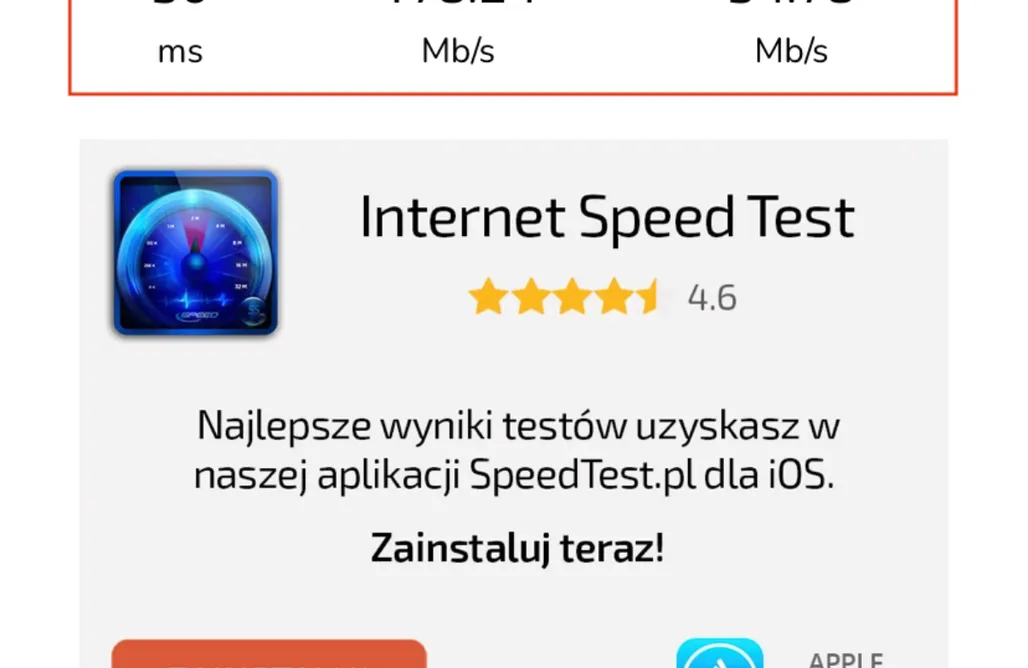Click the first rating star
1028x668 pixels.
(488, 296)
